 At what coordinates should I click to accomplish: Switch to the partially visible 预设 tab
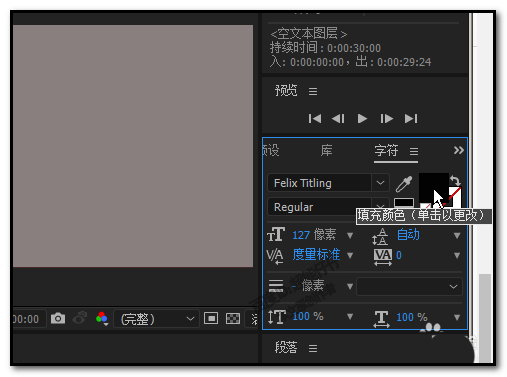tap(271, 150)
